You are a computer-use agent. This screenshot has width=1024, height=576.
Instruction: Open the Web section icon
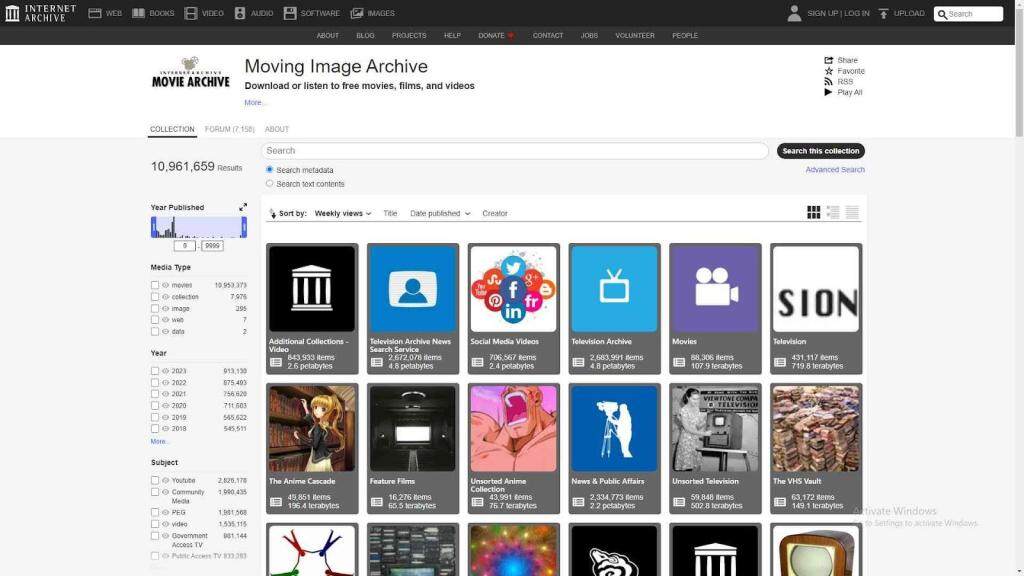click(95, 13)
